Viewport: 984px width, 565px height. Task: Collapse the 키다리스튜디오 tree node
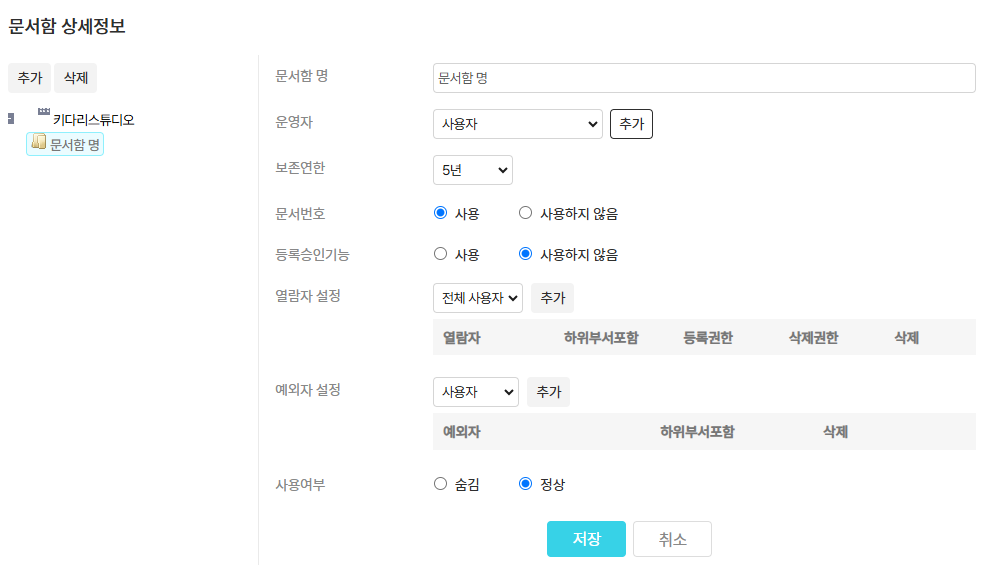tap(11, 119)
